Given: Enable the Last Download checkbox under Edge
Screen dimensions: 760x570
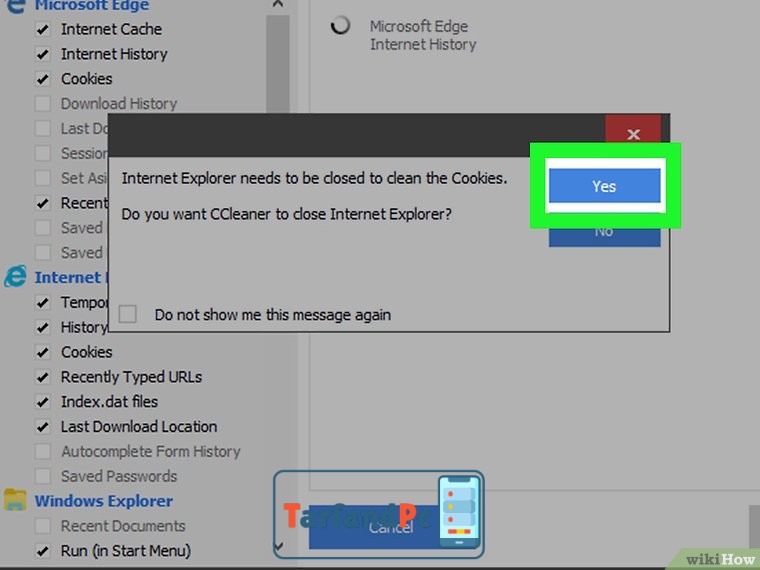Looking at the screenshot, I should pos(43,128).
